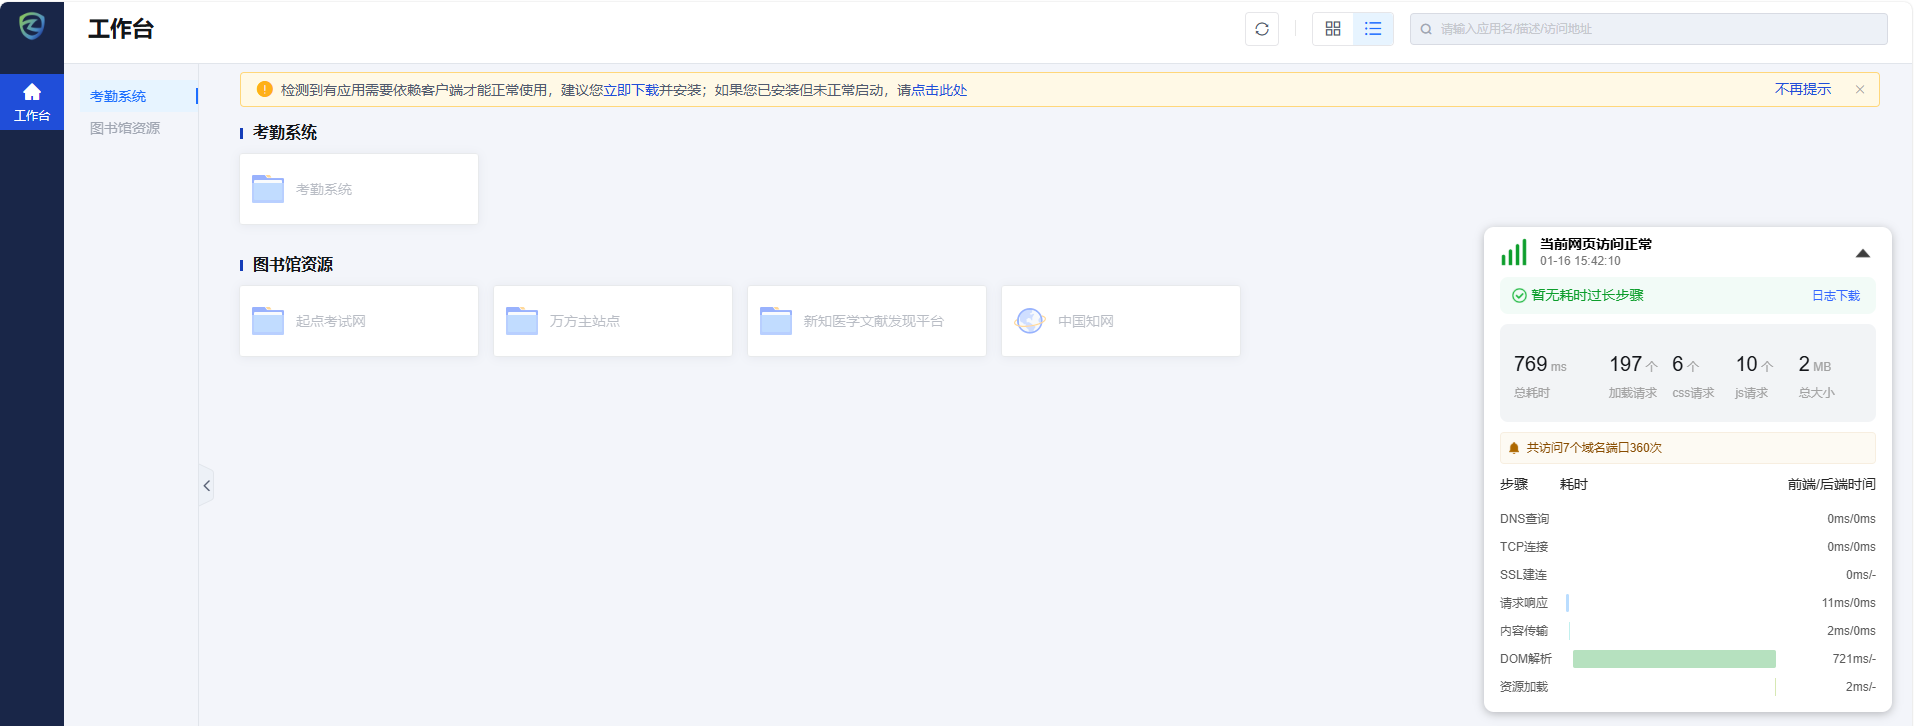This screenshot has width=1916, height=726.
Task: Click the application search input field
Action: click(1650, 29)
